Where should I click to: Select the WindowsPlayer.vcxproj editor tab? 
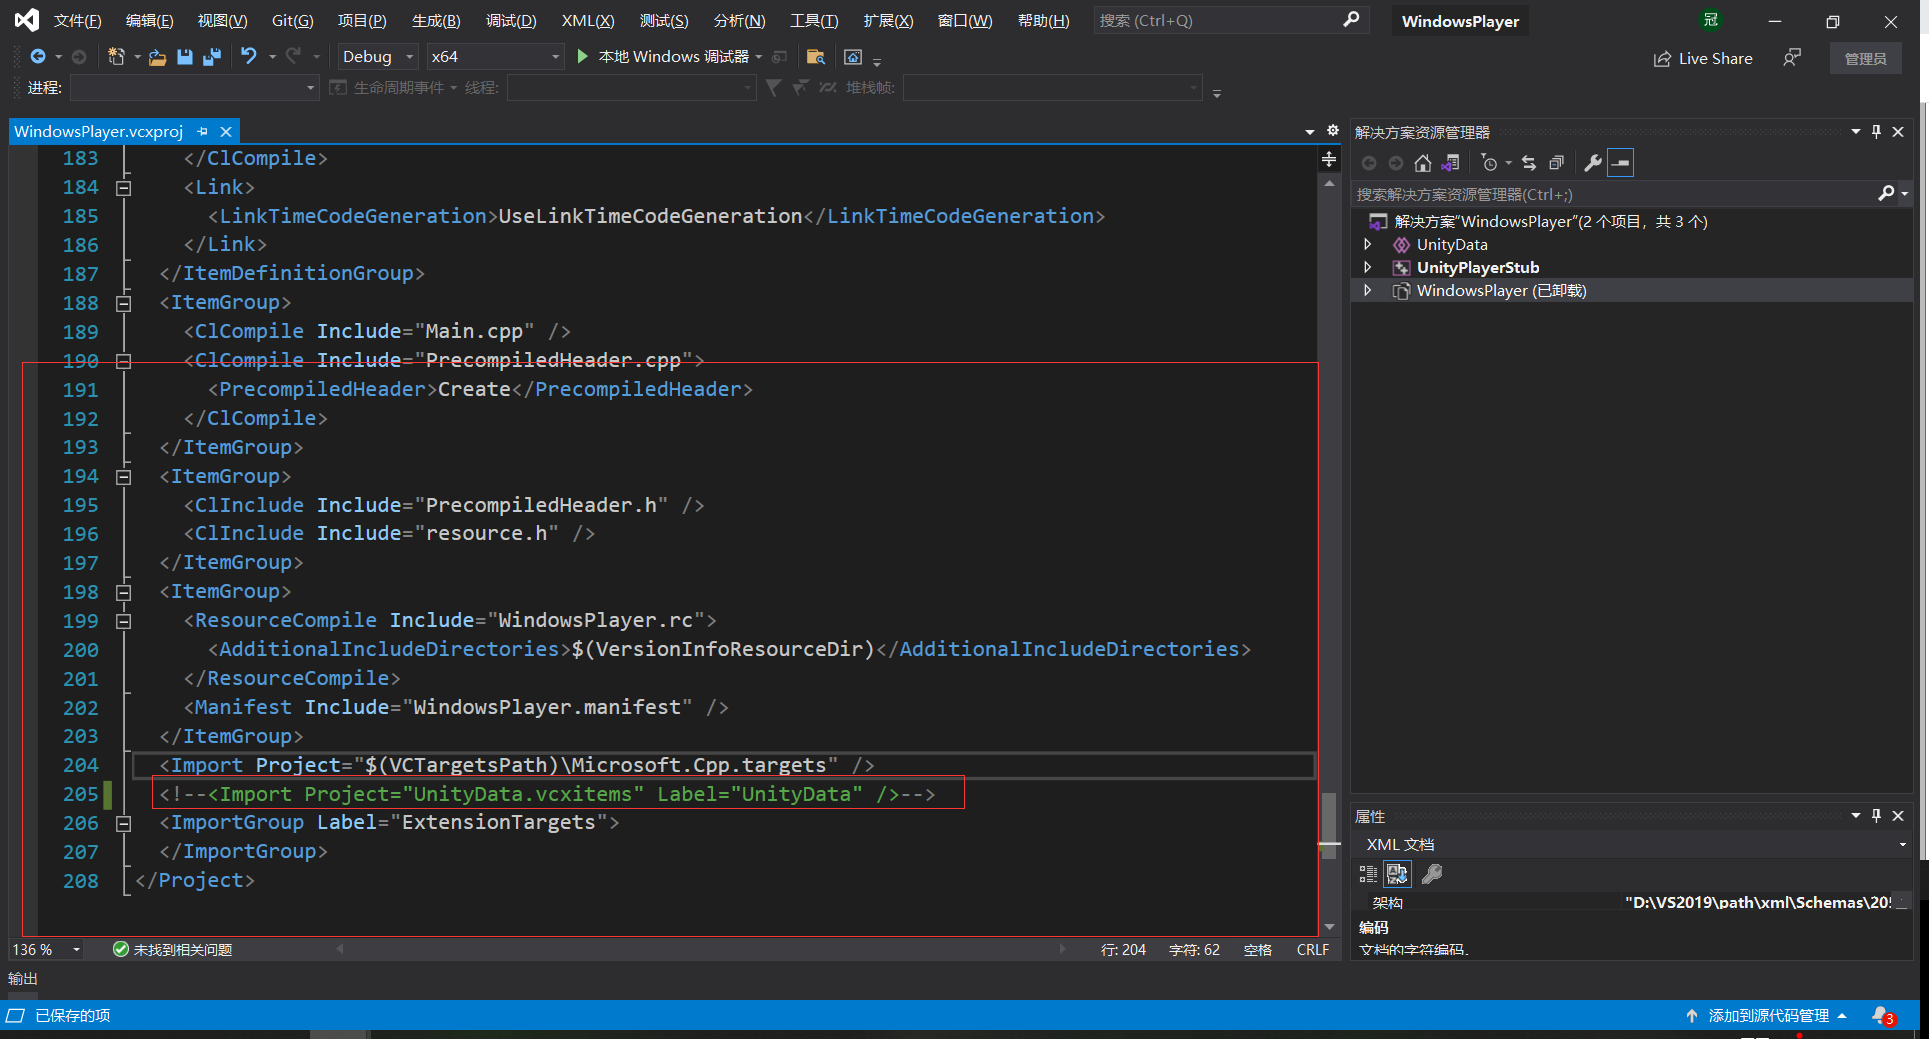(99, 132)
